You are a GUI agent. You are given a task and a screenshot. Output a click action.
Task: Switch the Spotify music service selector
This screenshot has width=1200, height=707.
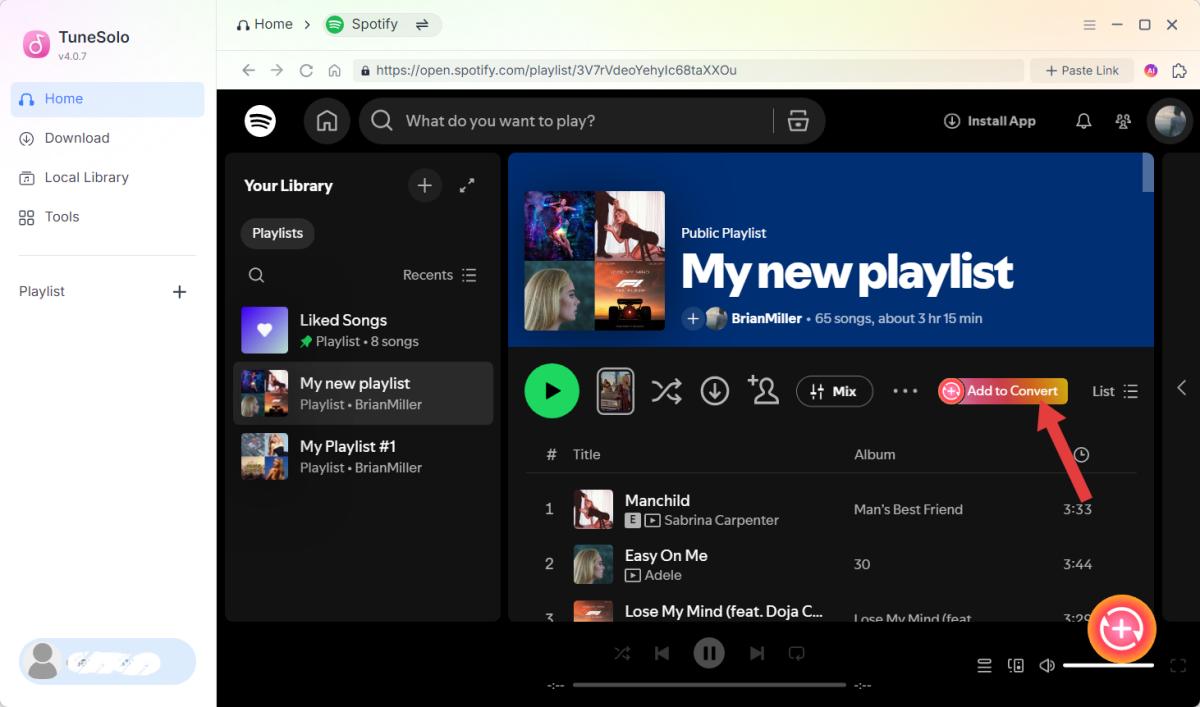click(x=383, y=24)
